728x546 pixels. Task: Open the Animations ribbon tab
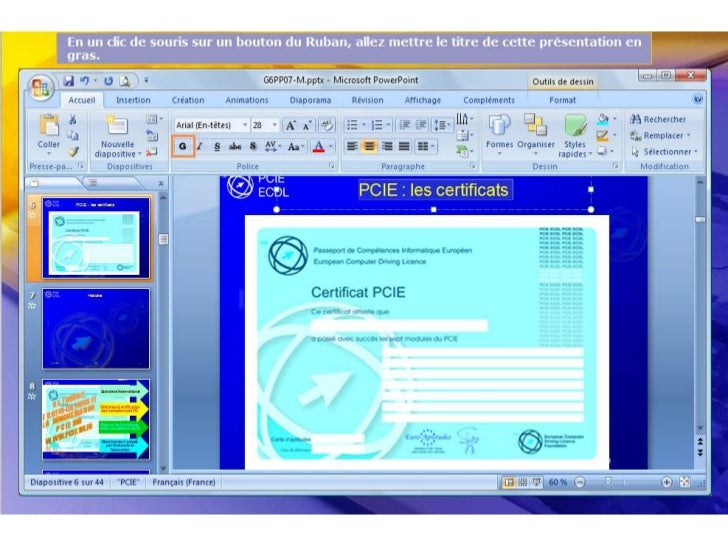point(247,100)
